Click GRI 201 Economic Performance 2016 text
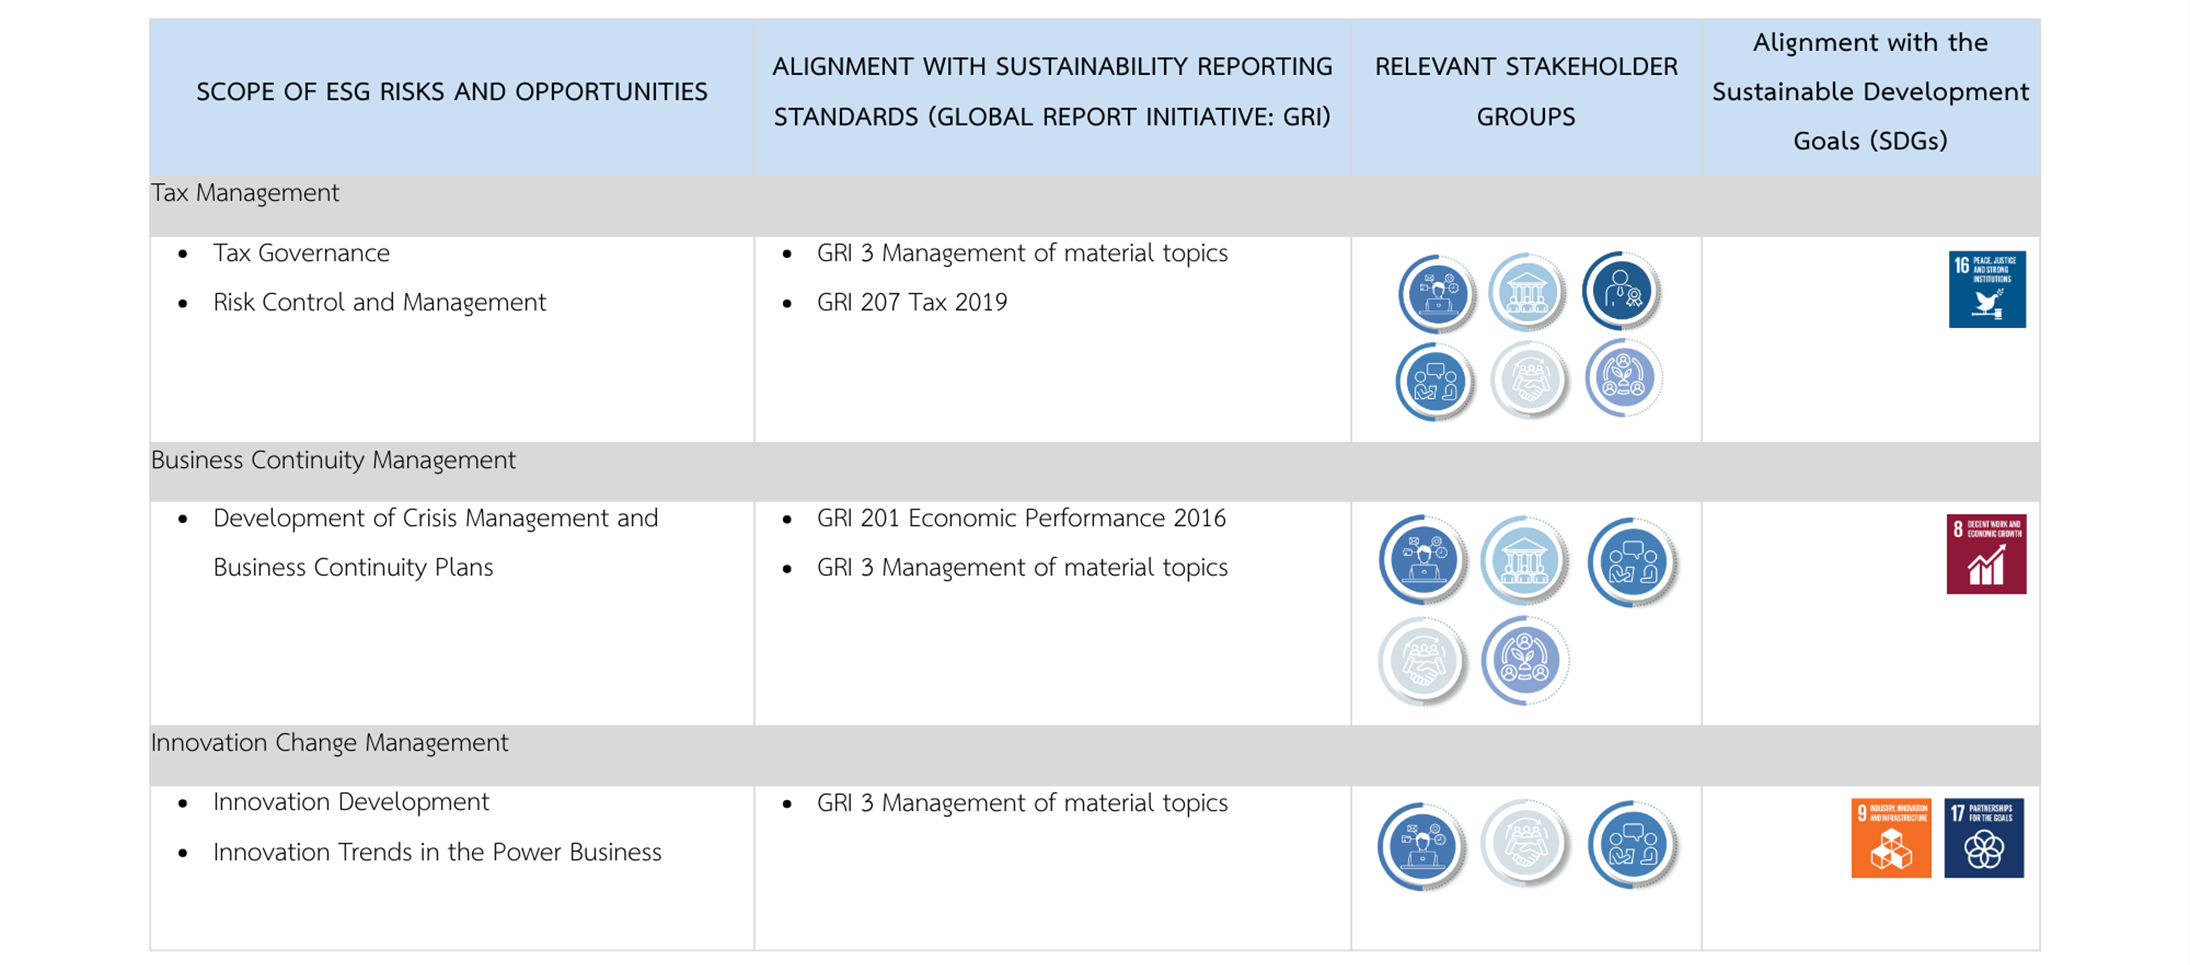 click(1020, 518)
